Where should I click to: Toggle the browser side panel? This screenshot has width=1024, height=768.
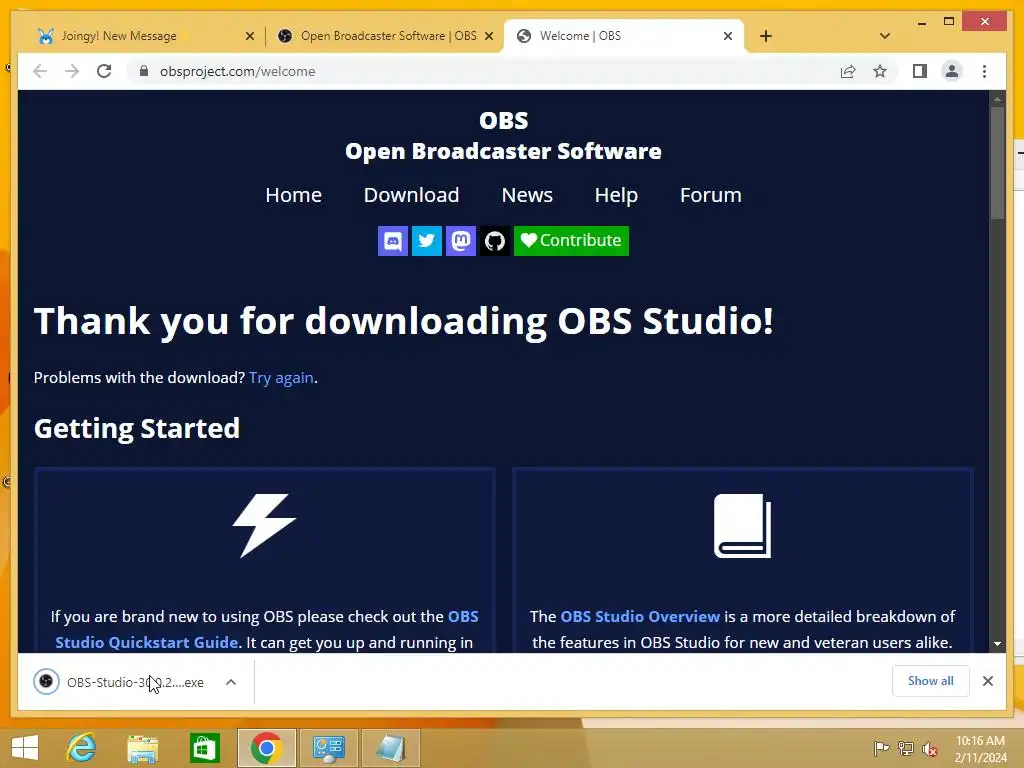click(920, 71)
